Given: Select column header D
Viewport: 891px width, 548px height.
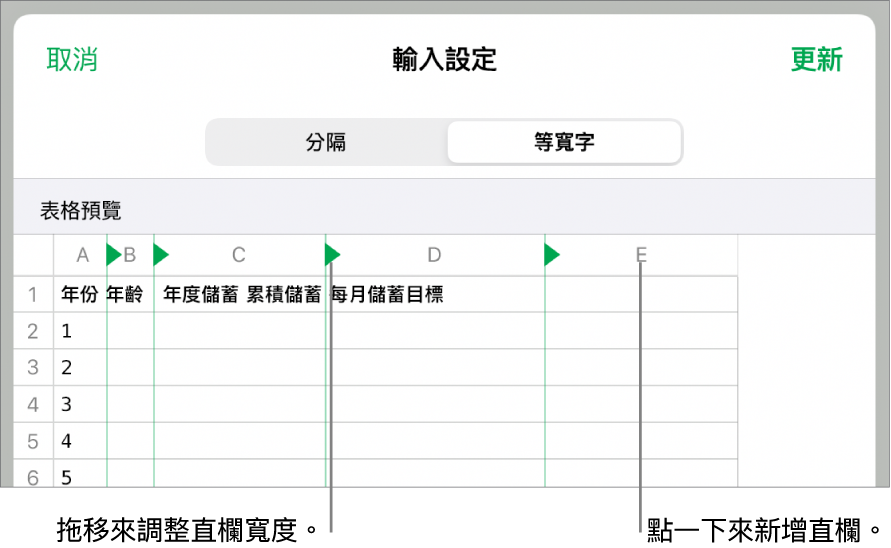Looking at the screenshot, I should [x=435, y=255].
